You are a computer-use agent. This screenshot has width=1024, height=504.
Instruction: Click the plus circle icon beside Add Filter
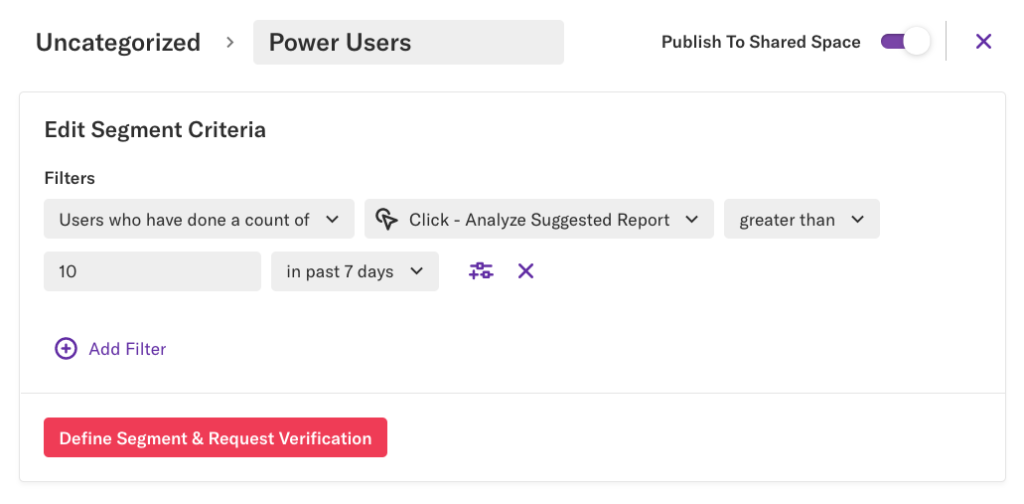pyautogui.click(x=66, y=349)
